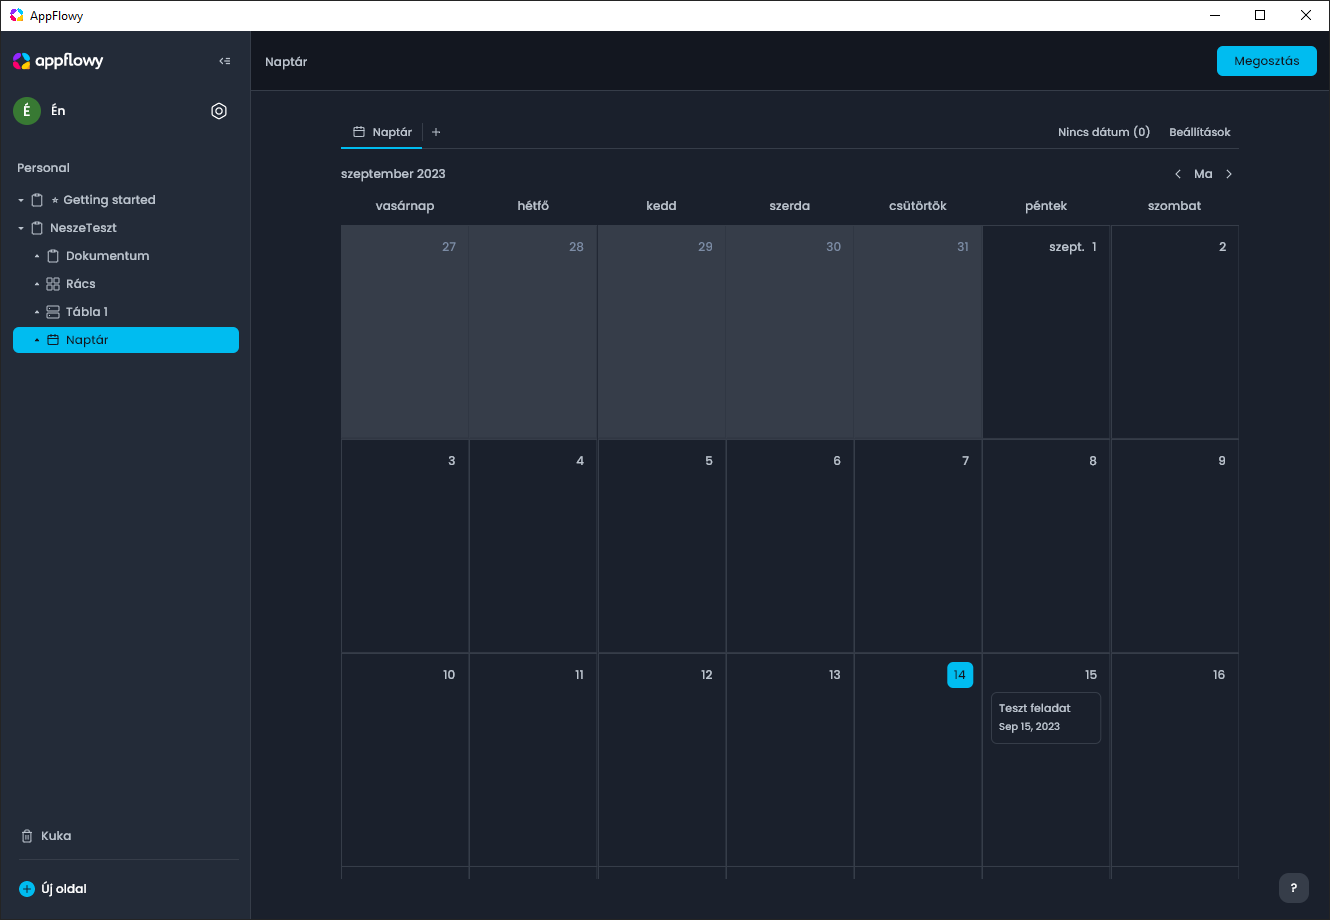
Task: Select the highlighted day 14
Action: [960, 675]
